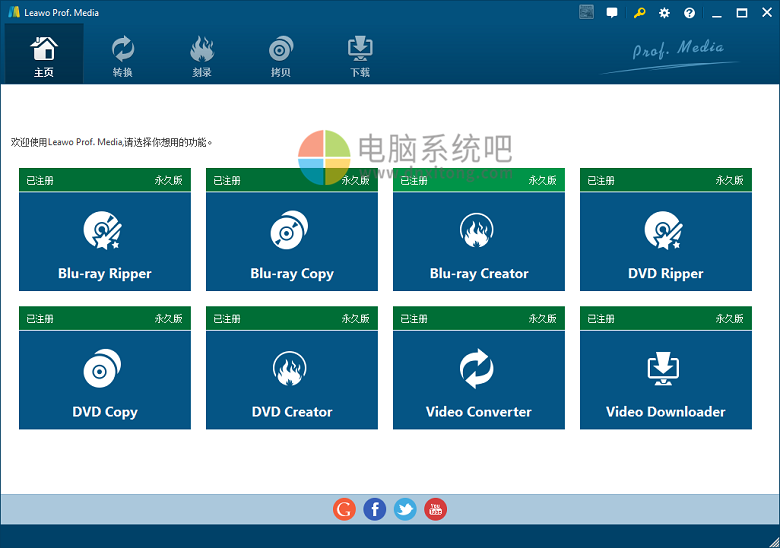780x548 pixels.
Task: Open the 下载 (Download) tab
Action: pyautogui.click(x=360, y=56)
